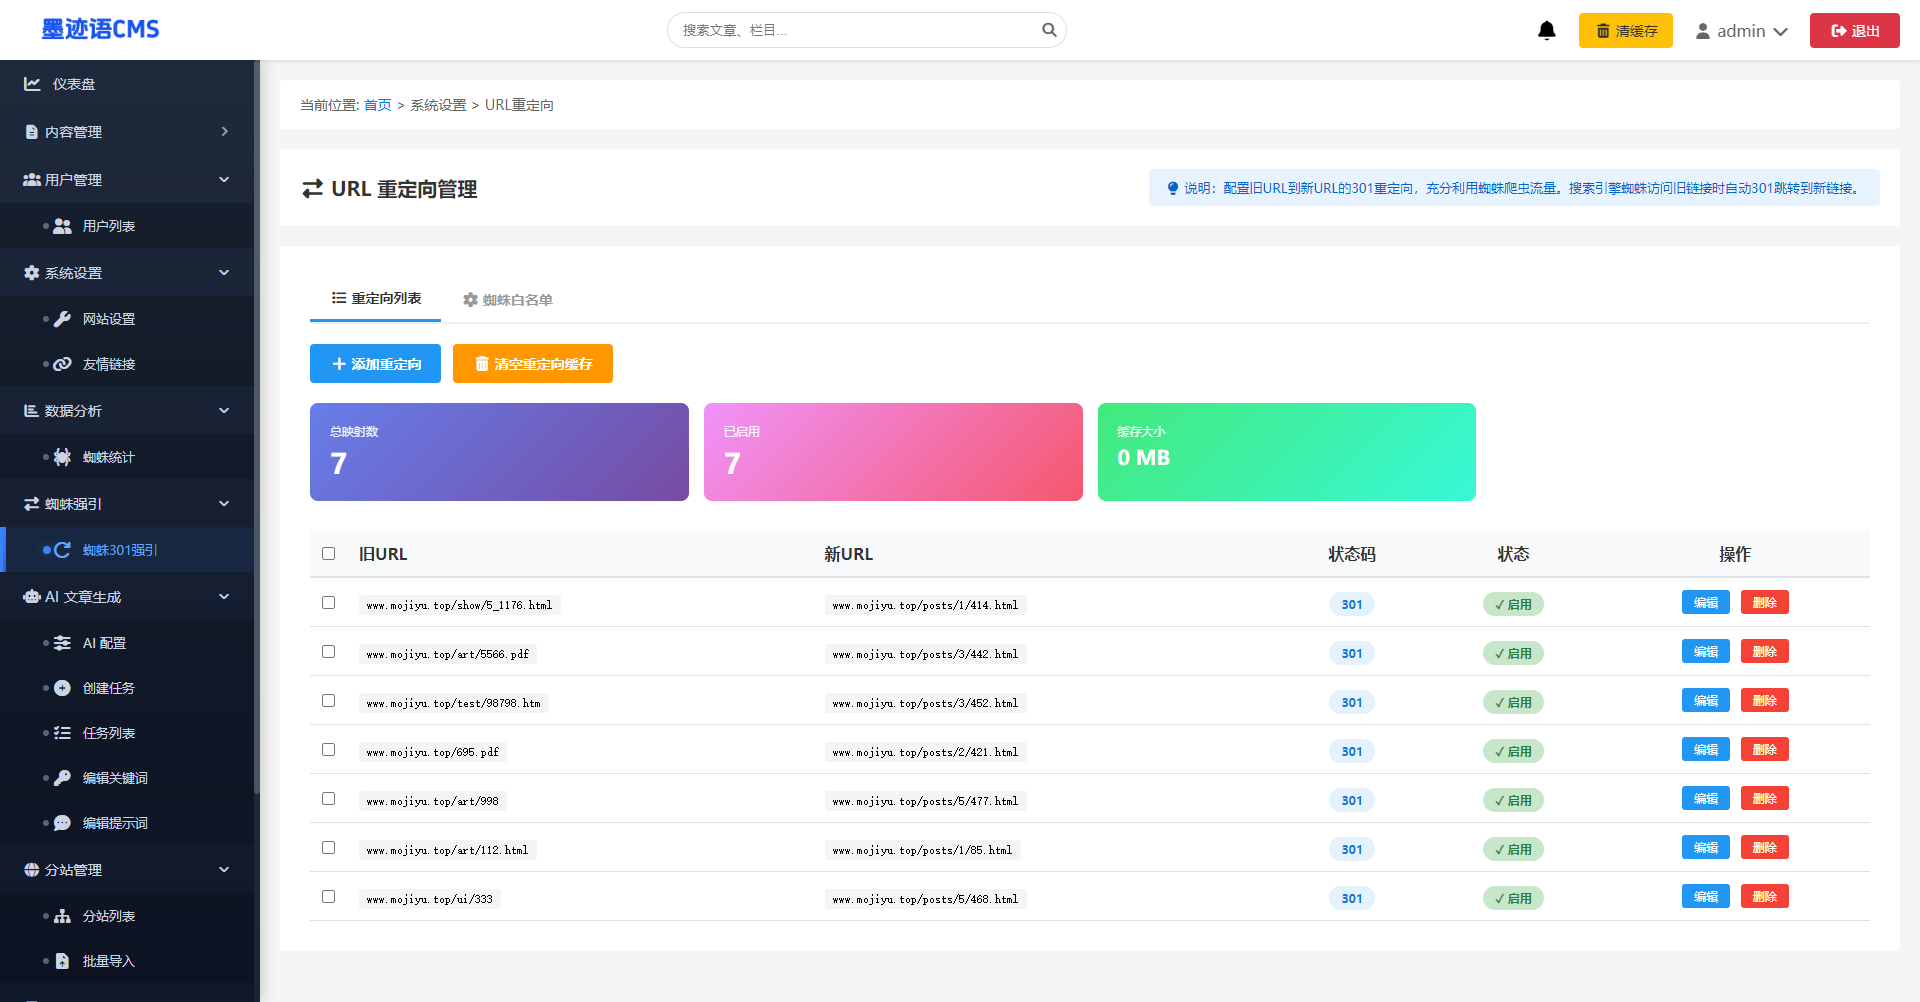Image resolution: width=1920 pixels, height=1002 pixels.
Task: Click the purple 总映射数 stat card
Action: pos(499,452)
